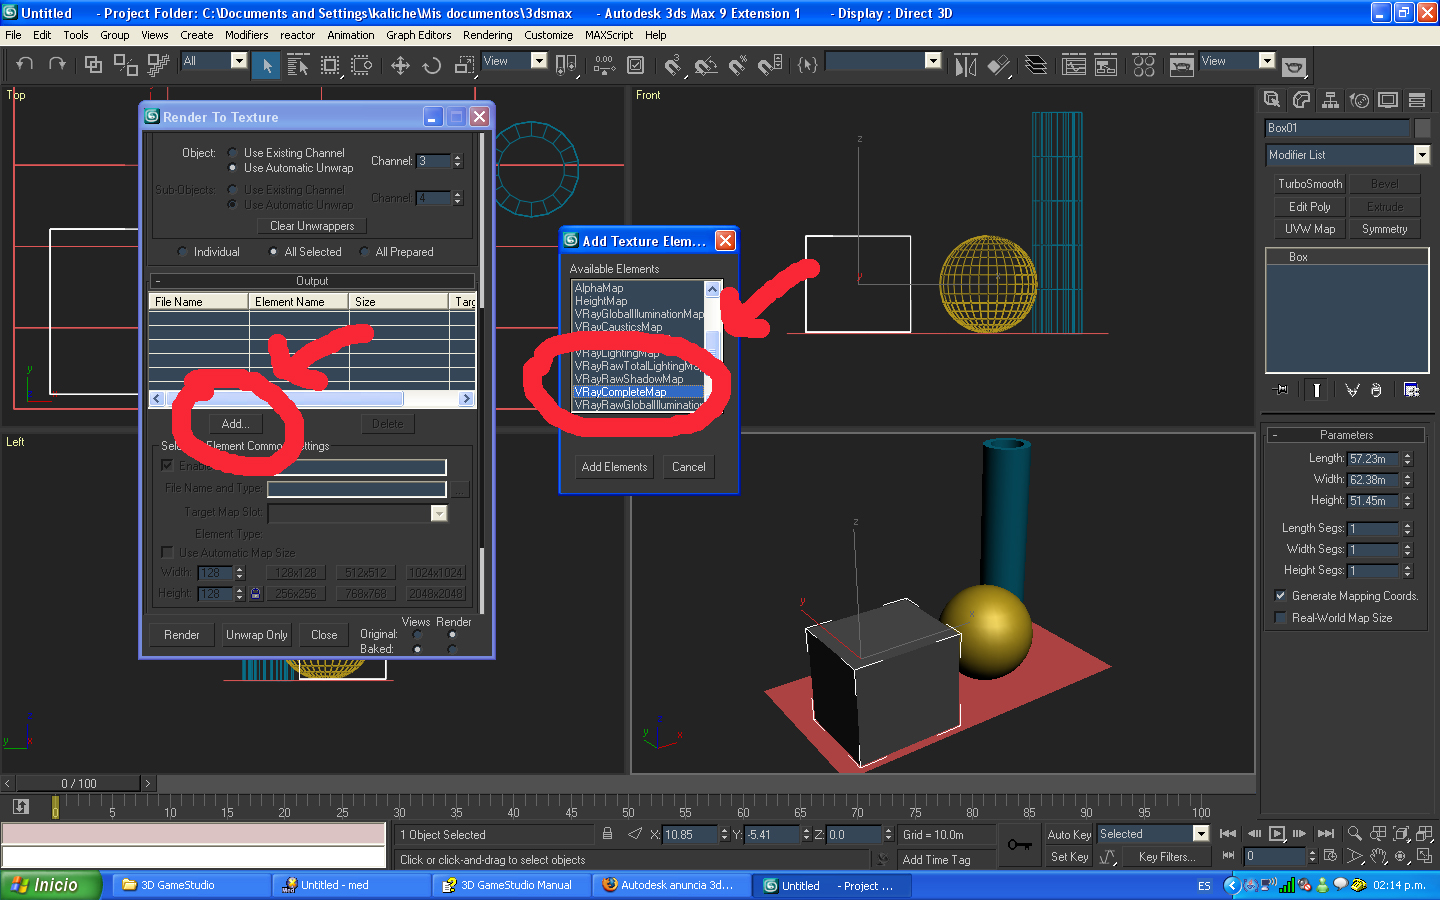
Task: Open the reactor menu
Action: pos(298,35)
